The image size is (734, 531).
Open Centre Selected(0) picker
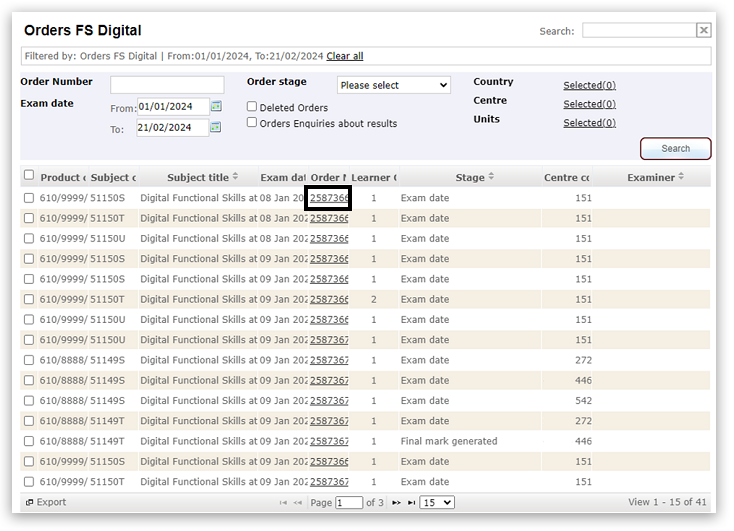tap(589, 104)
